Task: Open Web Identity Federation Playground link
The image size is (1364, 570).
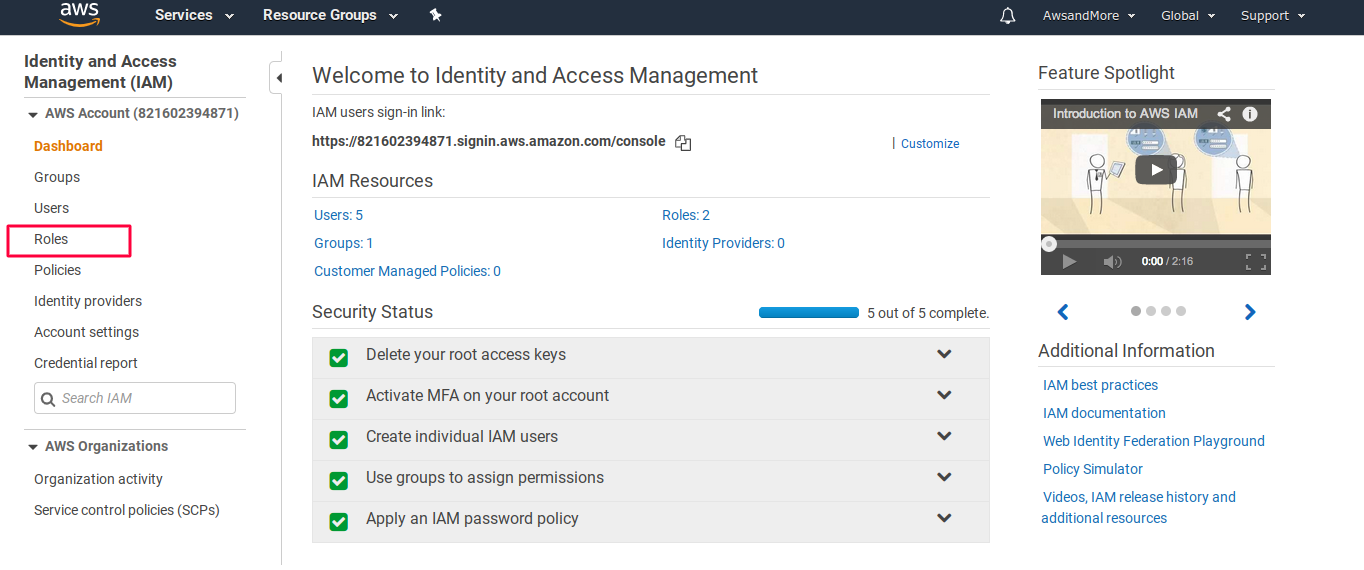Action: pos(1154,441)
